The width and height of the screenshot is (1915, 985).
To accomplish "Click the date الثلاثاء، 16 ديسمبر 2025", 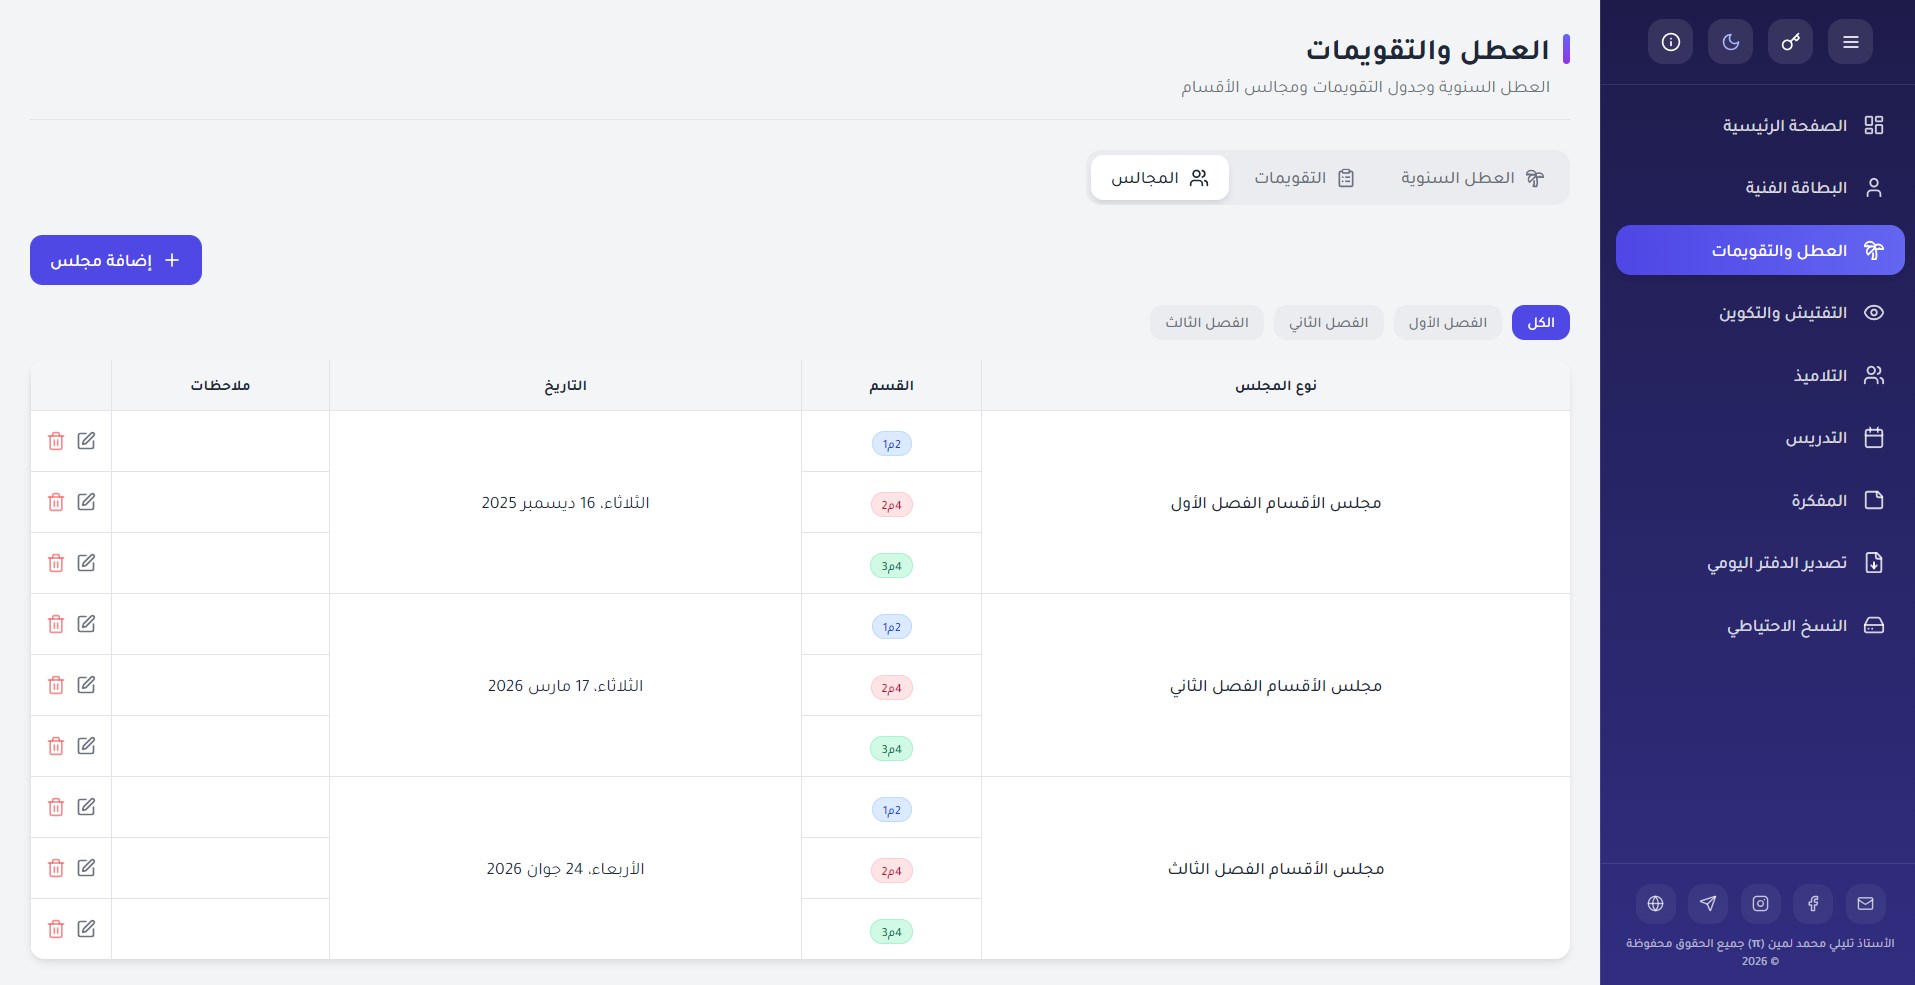I will [x=566, y=502].
